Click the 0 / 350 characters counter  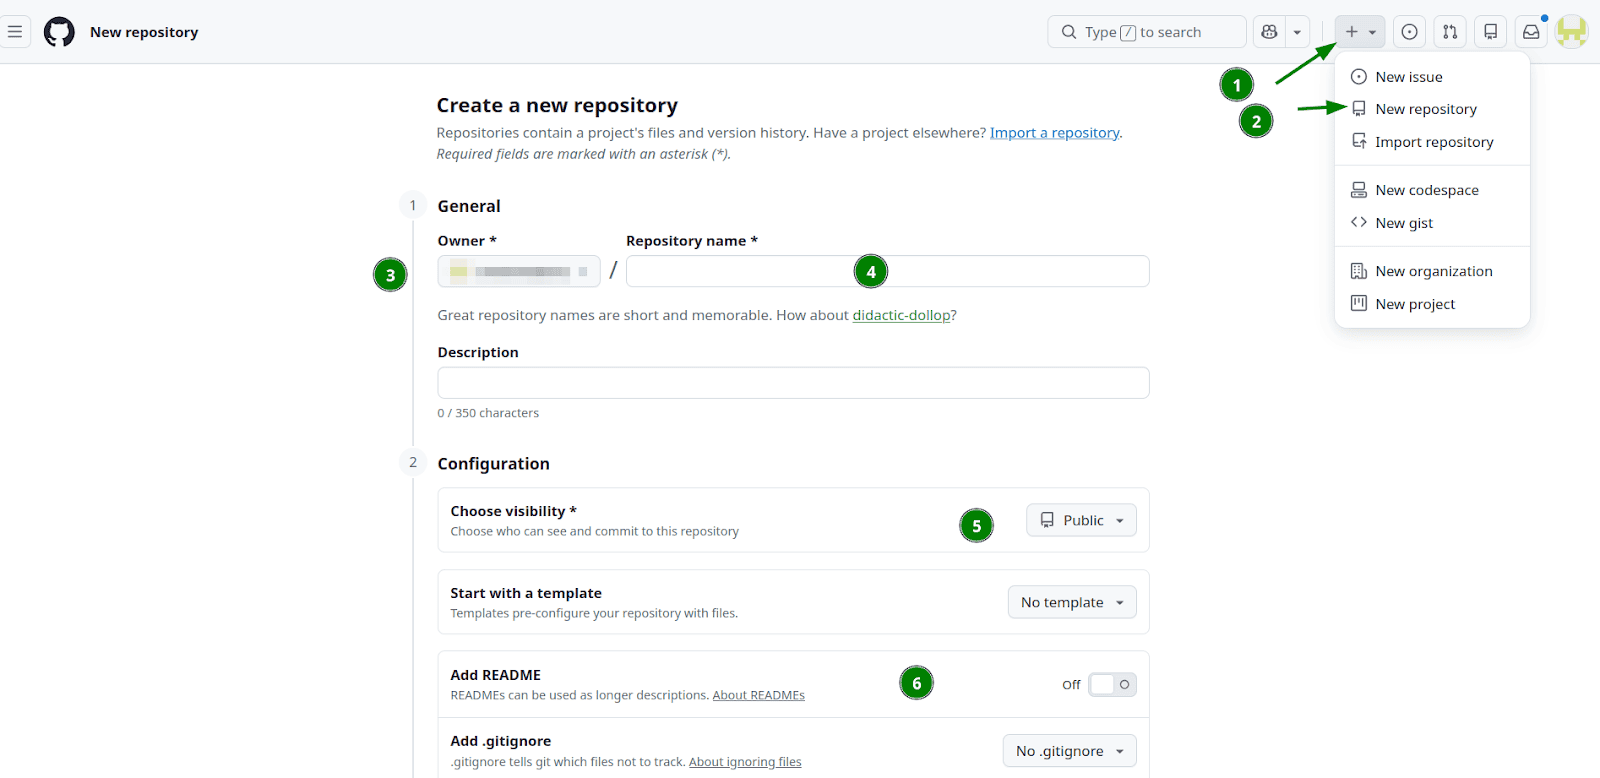pyautogui.click(x=488, y=413)
